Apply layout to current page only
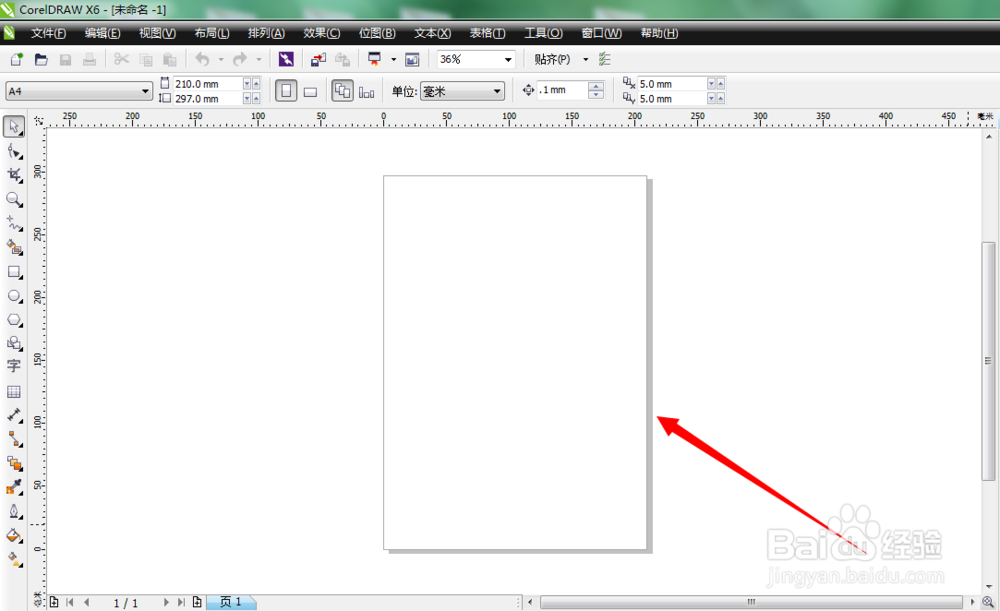1000x611 pixels. (x=366, y=92)
